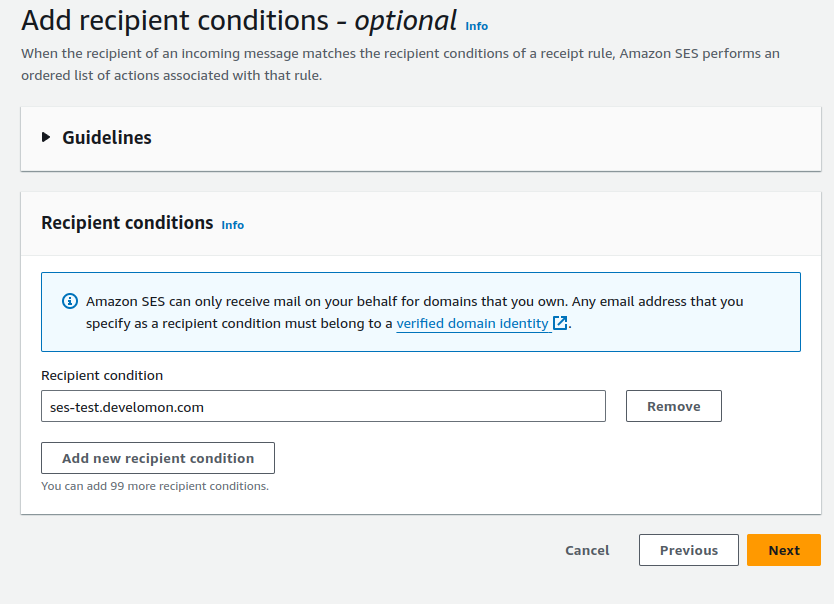The image size is (834, 604).
Task: Click the blue informational banner about verified domains
Action: [420, 311]
